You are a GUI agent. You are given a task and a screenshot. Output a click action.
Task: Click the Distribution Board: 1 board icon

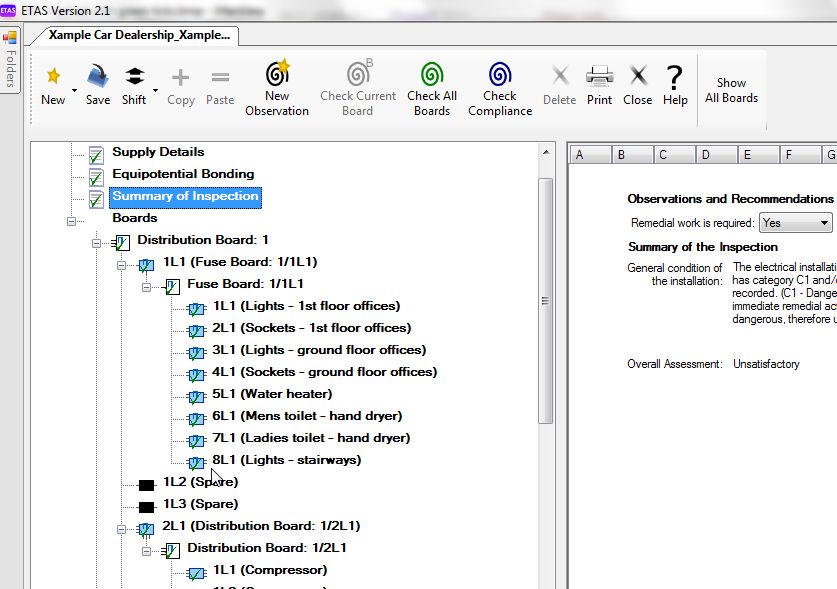tap(121, 243)
